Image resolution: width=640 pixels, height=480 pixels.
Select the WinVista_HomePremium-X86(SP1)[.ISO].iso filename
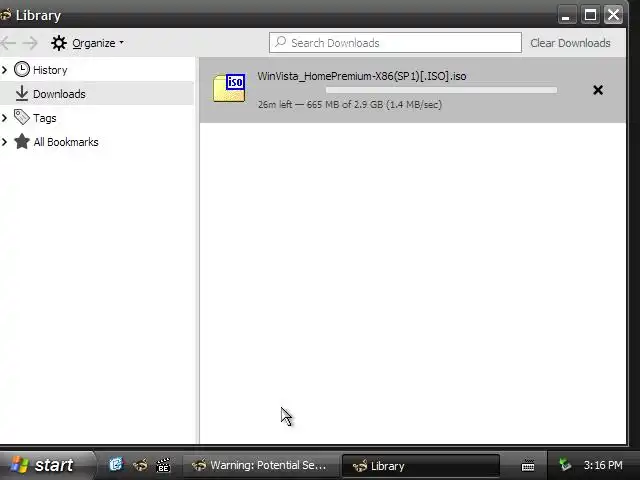coord(362,76)
